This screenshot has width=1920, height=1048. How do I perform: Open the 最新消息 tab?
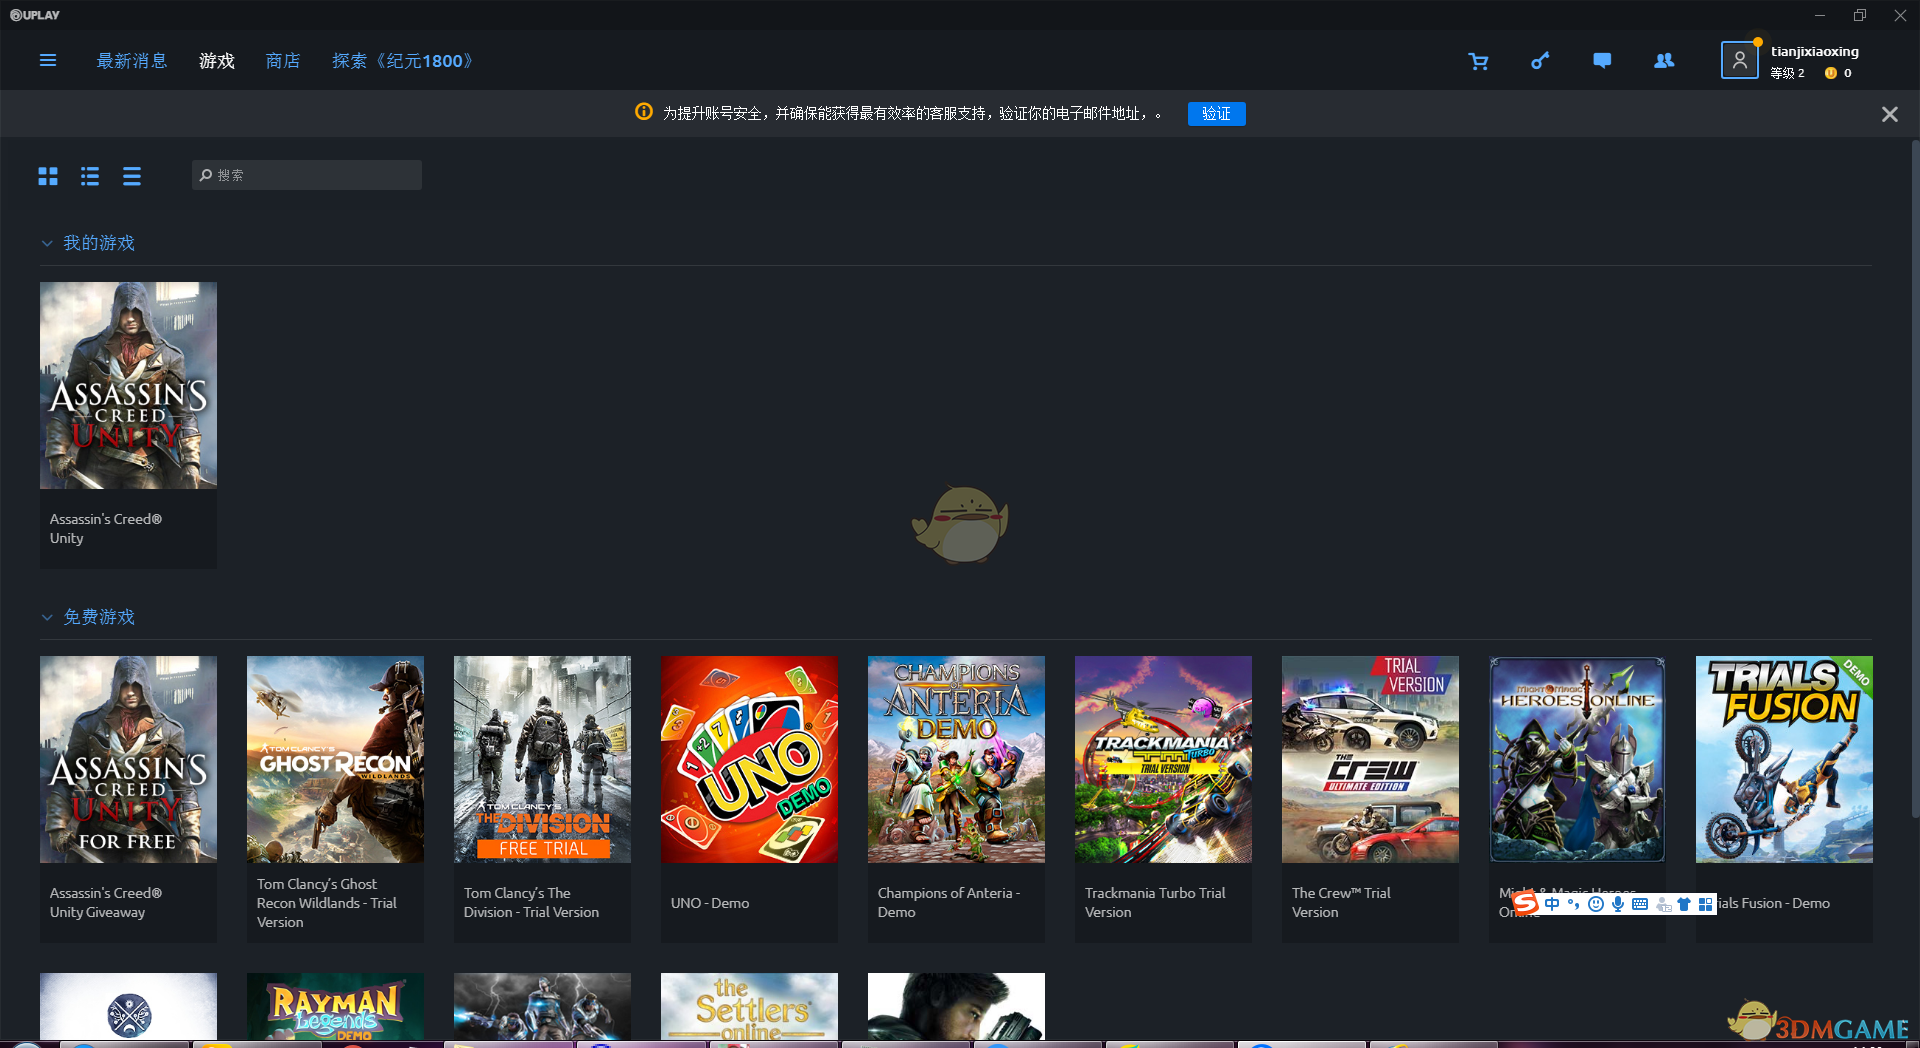pos(132,61)
